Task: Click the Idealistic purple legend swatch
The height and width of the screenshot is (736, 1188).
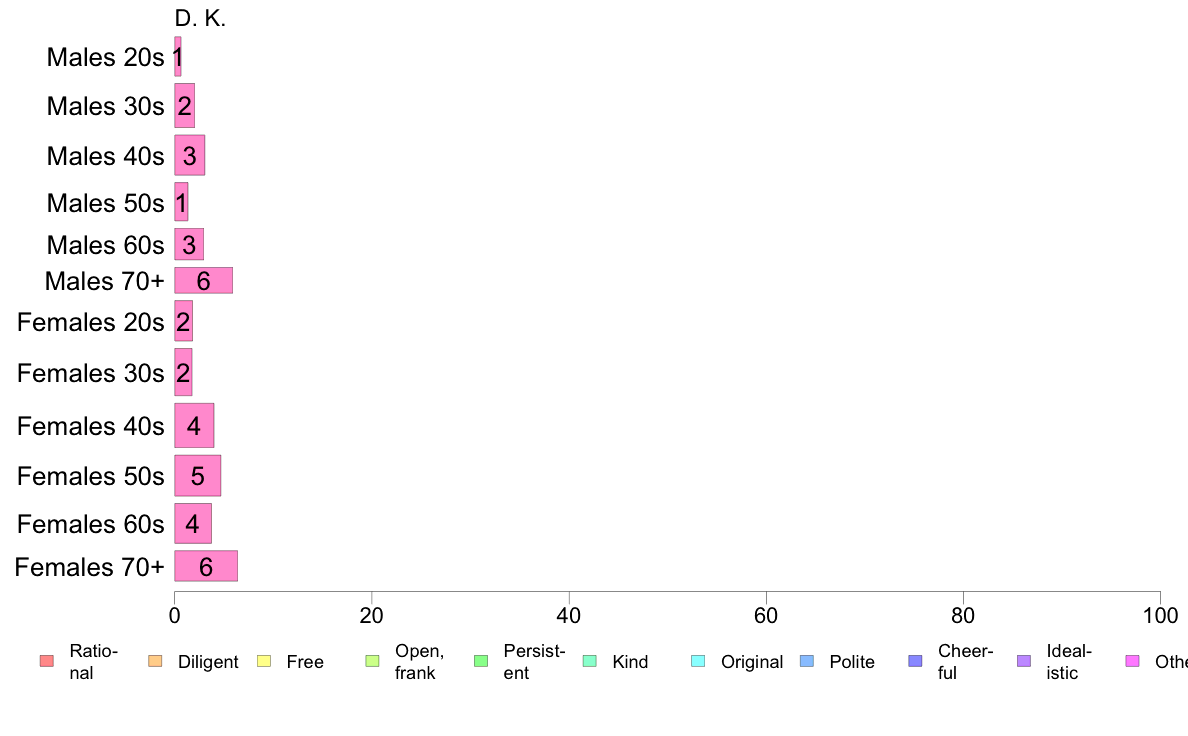Action: pyautogui.click(x=1024, y=661)
